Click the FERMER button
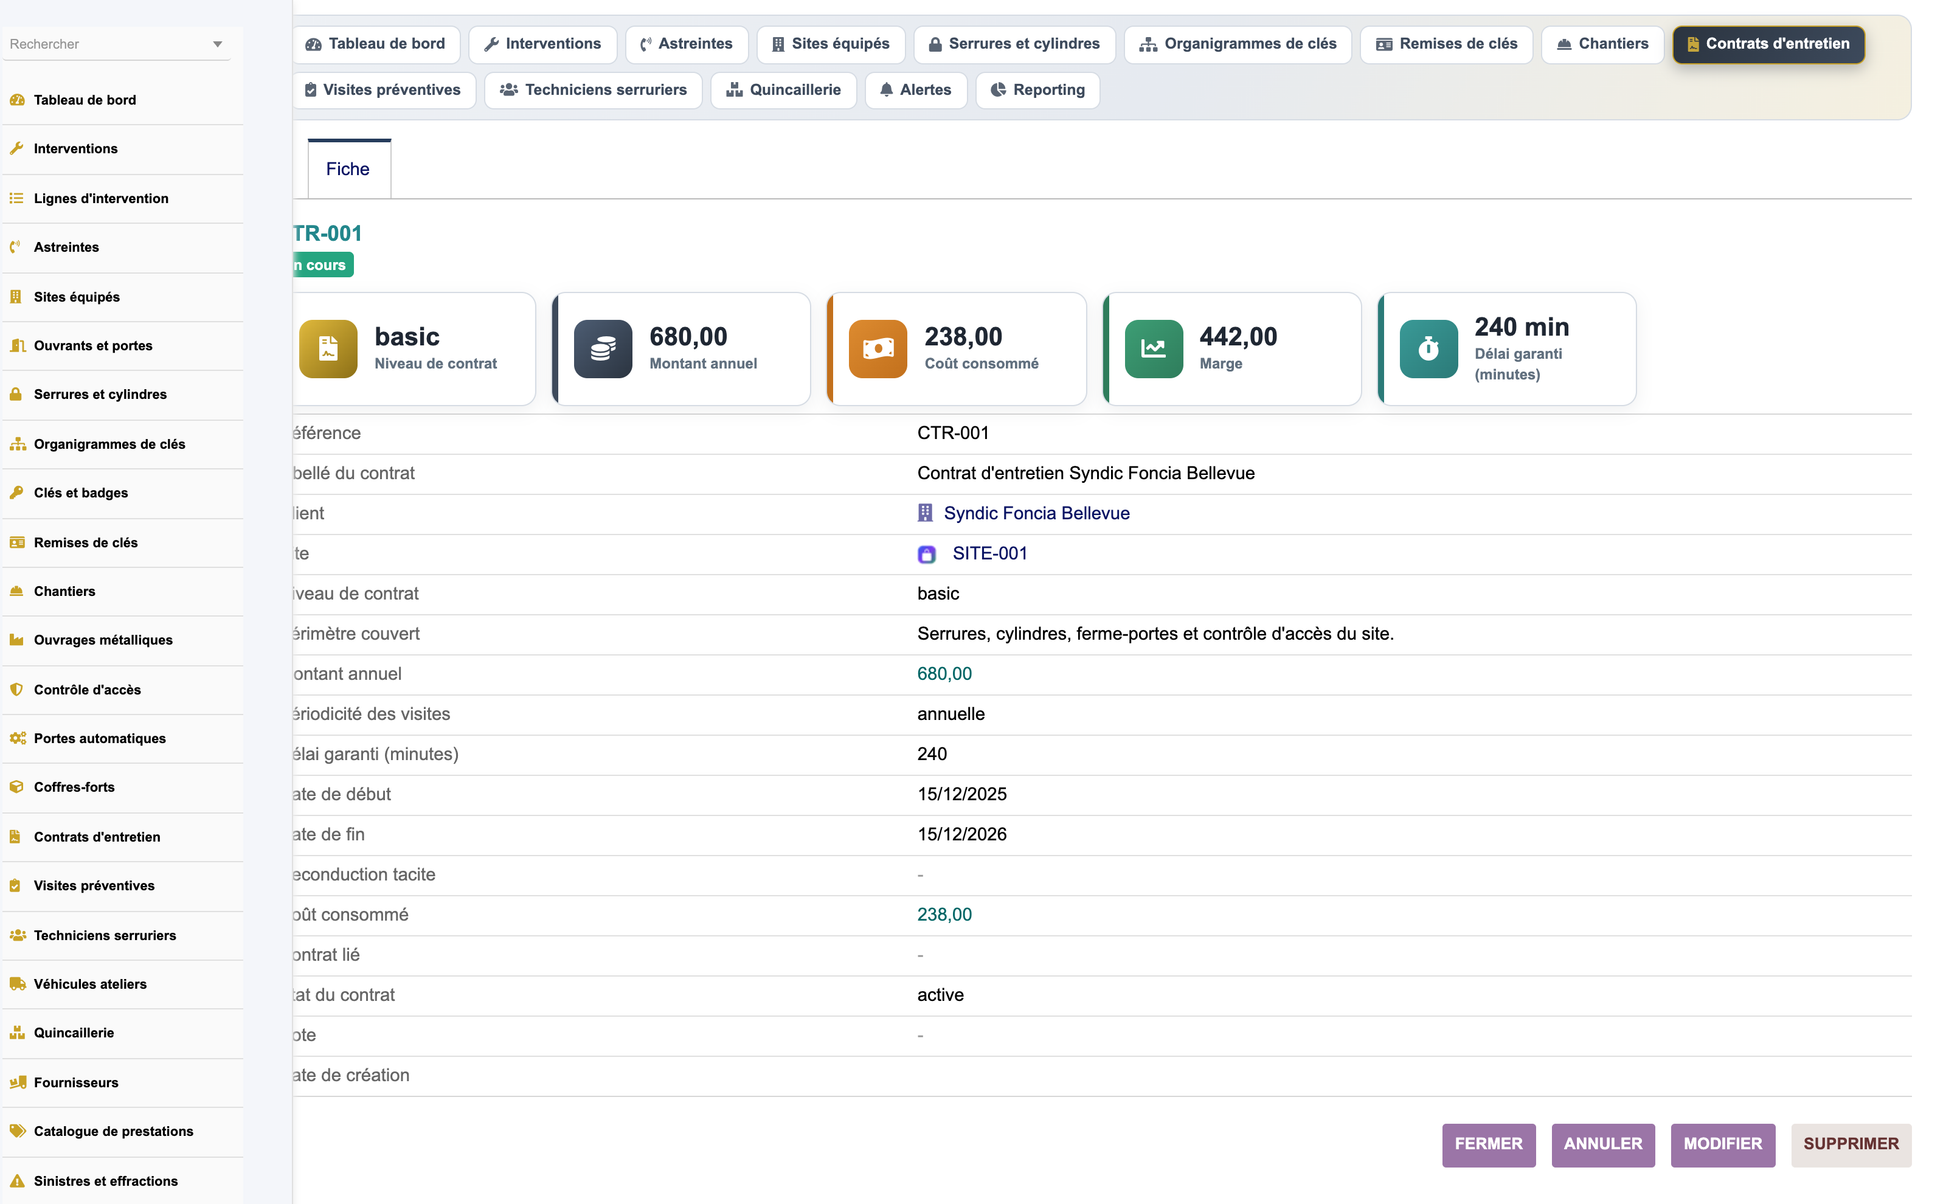This screenshot has width=1946, height=1204. click(x=1489, y=1145)
